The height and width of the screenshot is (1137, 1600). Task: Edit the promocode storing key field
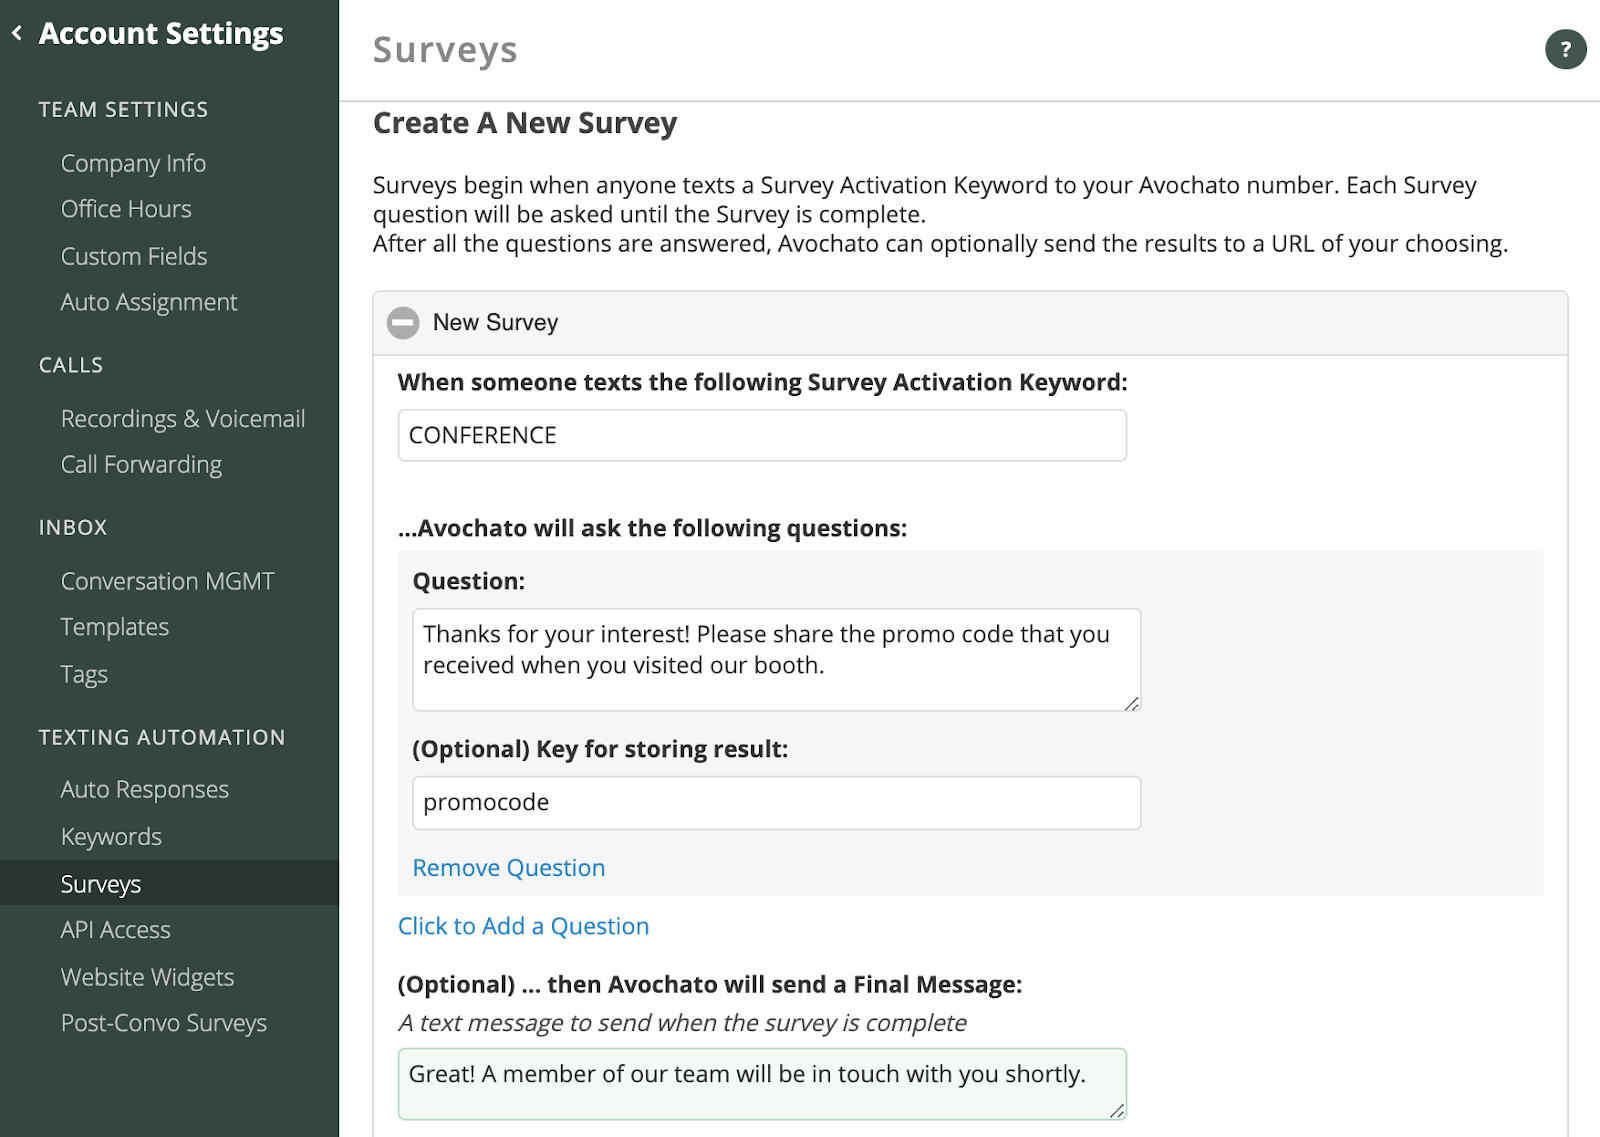pyautogui.click(x=777, y=802)
